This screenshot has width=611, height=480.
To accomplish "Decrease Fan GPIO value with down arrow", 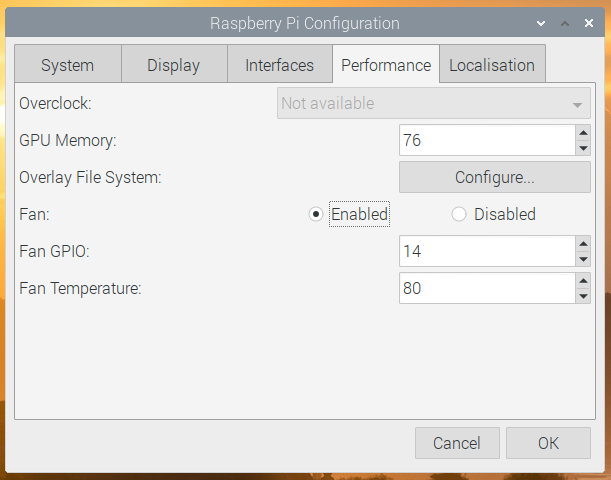I will [583, 259].
